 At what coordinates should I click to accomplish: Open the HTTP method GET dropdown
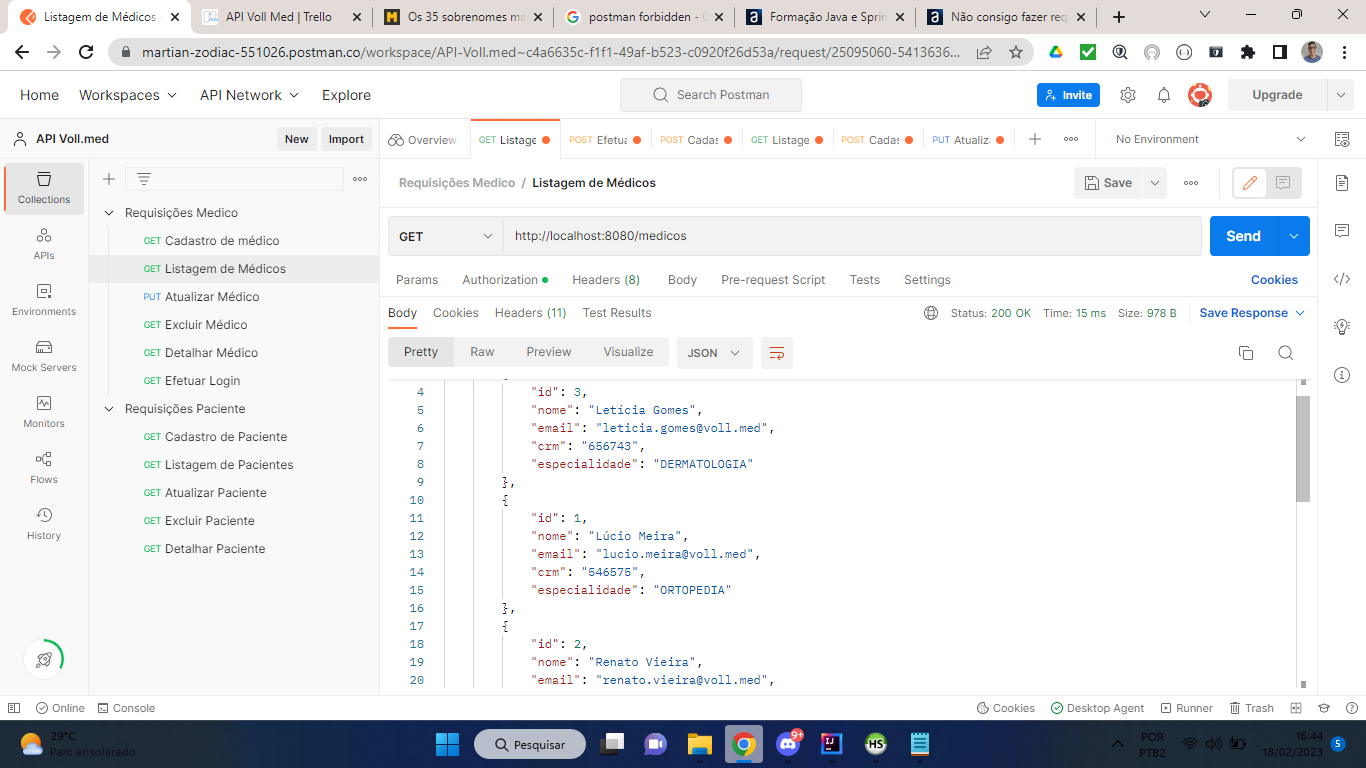[445, 236]
